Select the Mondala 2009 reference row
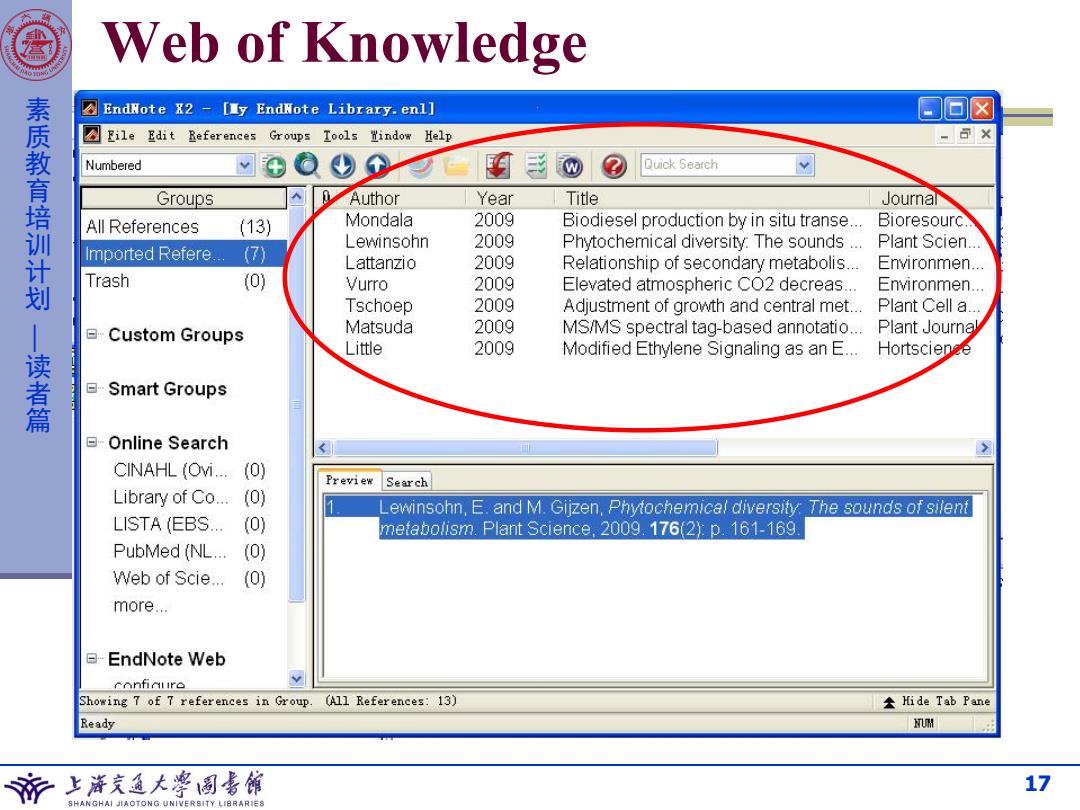Viewport: 1080px width, 810px height. pyautogui.click(x=654, y=220)
